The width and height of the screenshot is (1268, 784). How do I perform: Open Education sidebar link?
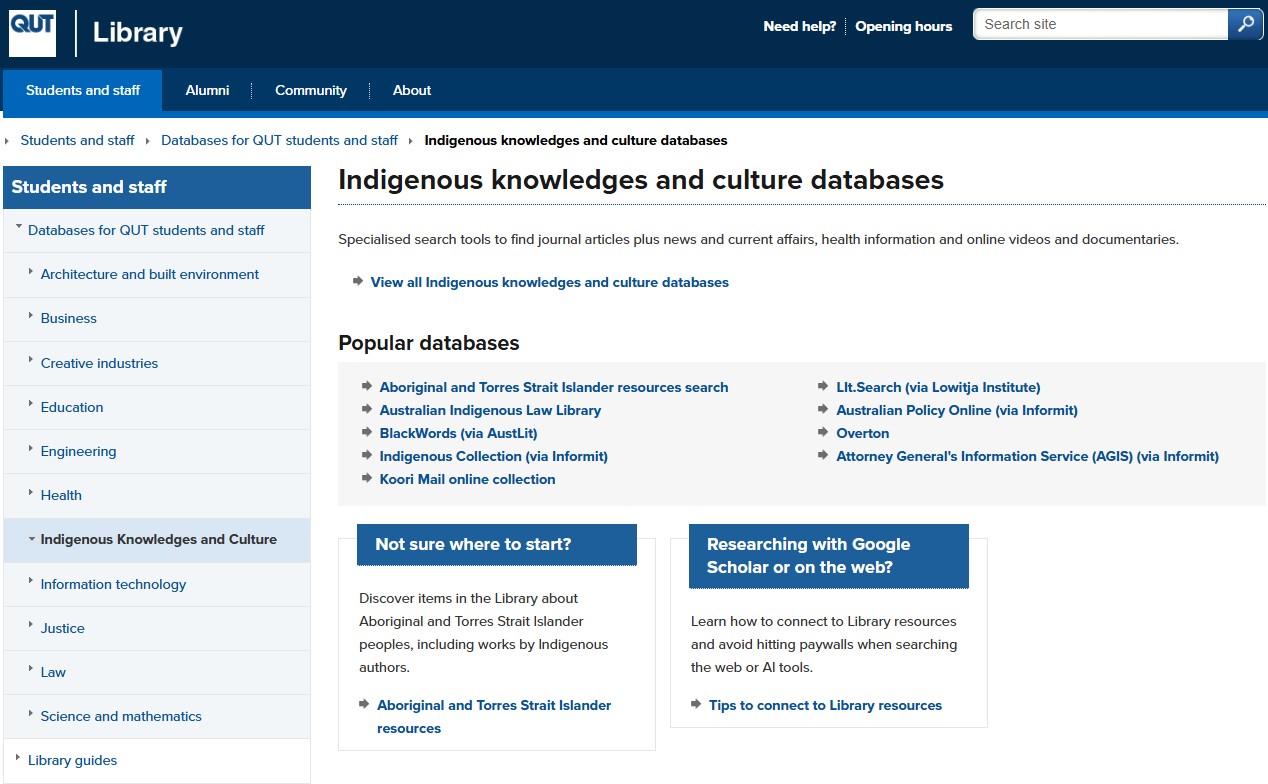click(x=72, y=407)
